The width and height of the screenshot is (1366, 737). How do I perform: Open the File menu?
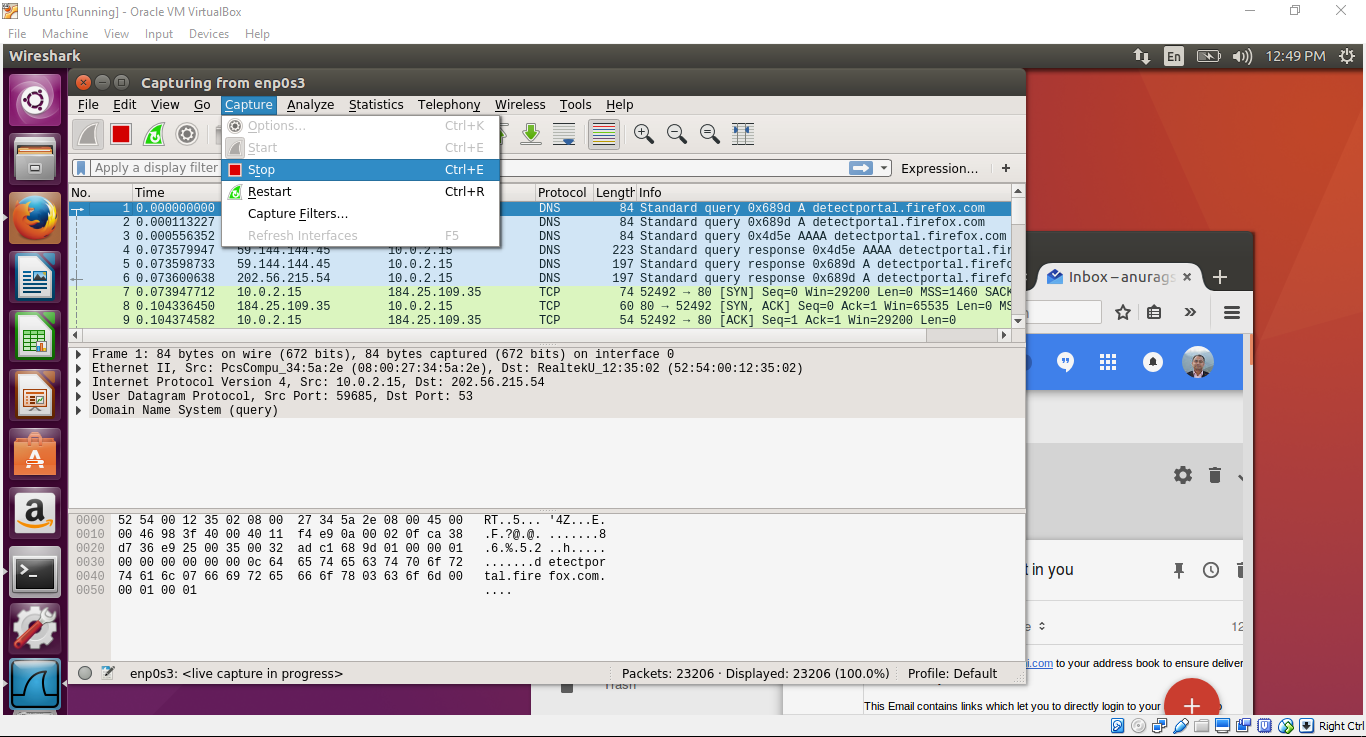coord(88,105)
